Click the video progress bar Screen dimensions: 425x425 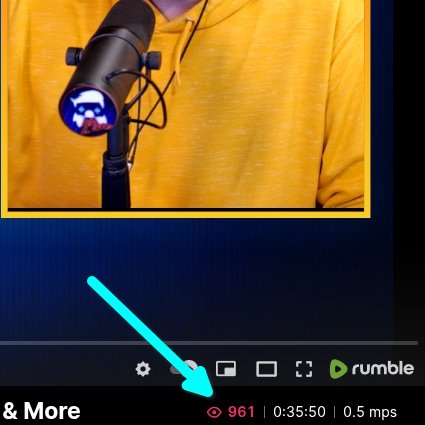[209, 343]
